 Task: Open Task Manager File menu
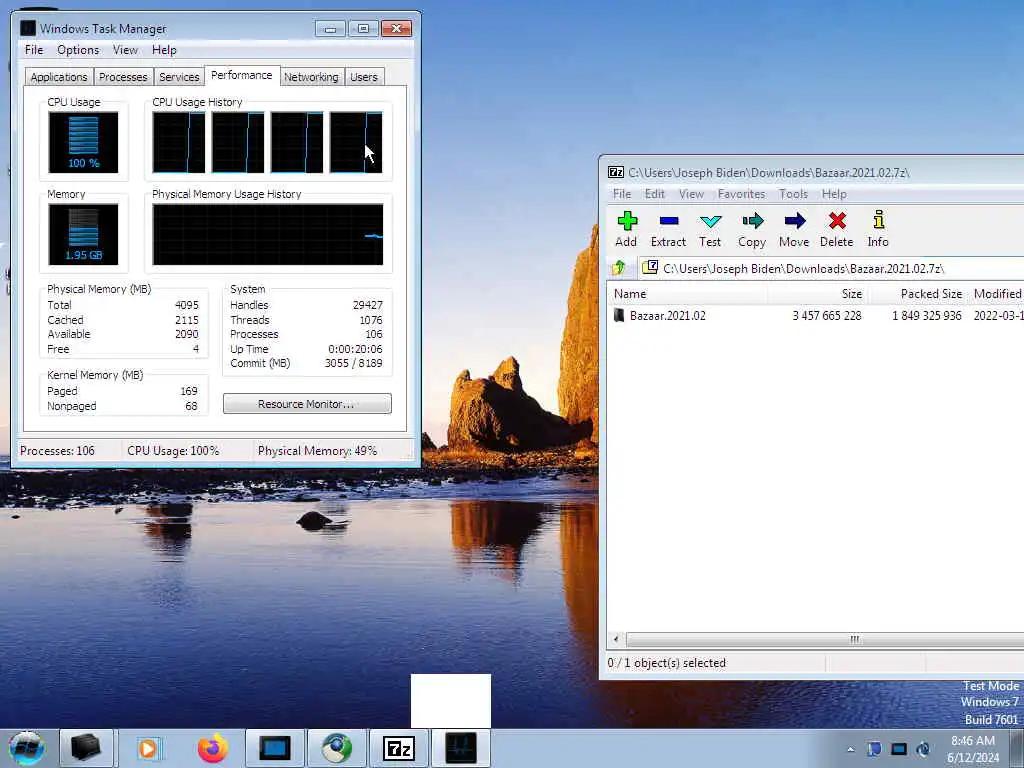[x=34, y=50]
